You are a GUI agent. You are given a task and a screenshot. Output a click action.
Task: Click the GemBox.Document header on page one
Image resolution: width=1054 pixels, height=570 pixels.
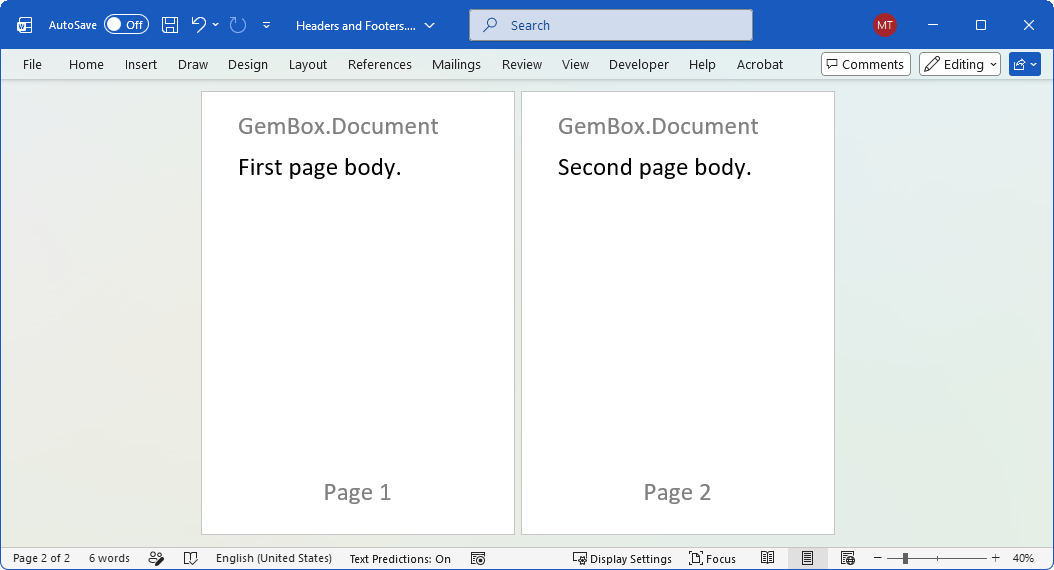[x=338, y=126]
